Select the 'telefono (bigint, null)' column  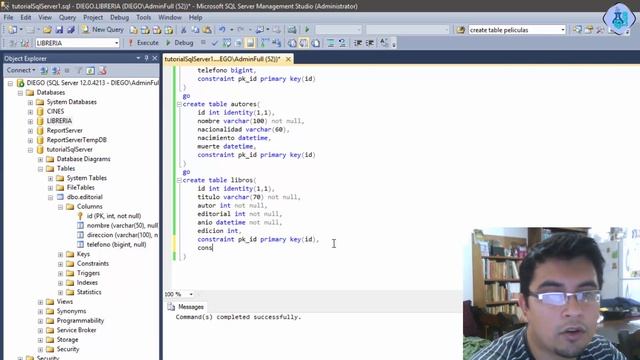pos(116,244)
